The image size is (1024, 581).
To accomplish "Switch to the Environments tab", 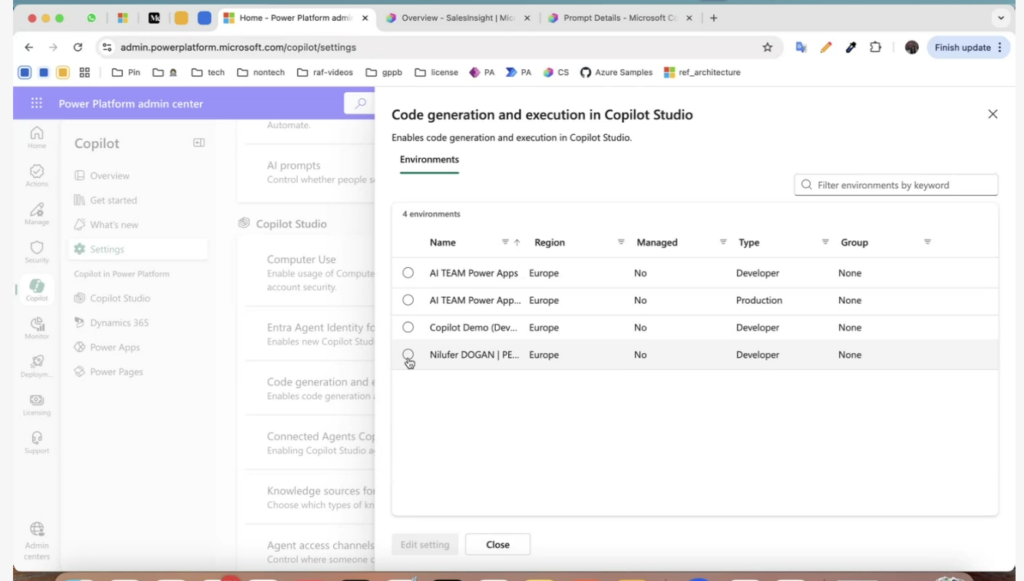I will click(x=429, y=160).
